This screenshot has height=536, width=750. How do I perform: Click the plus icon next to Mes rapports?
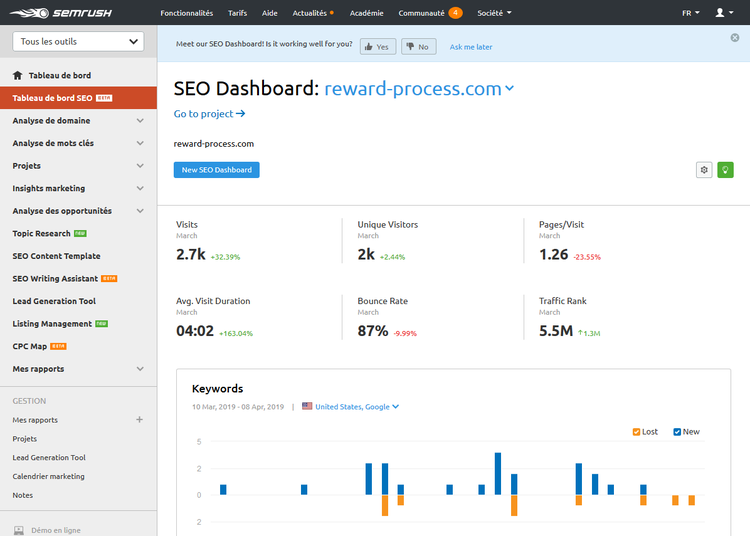(139, 419)
